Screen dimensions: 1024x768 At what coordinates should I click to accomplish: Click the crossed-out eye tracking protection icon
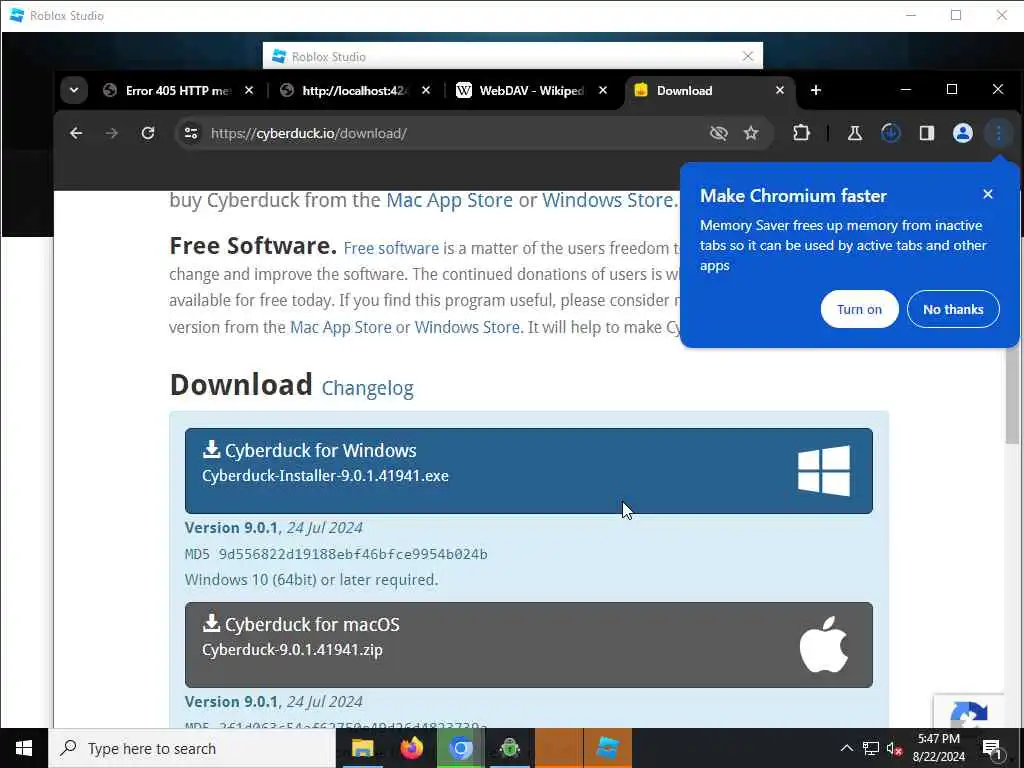pos(718,133)
